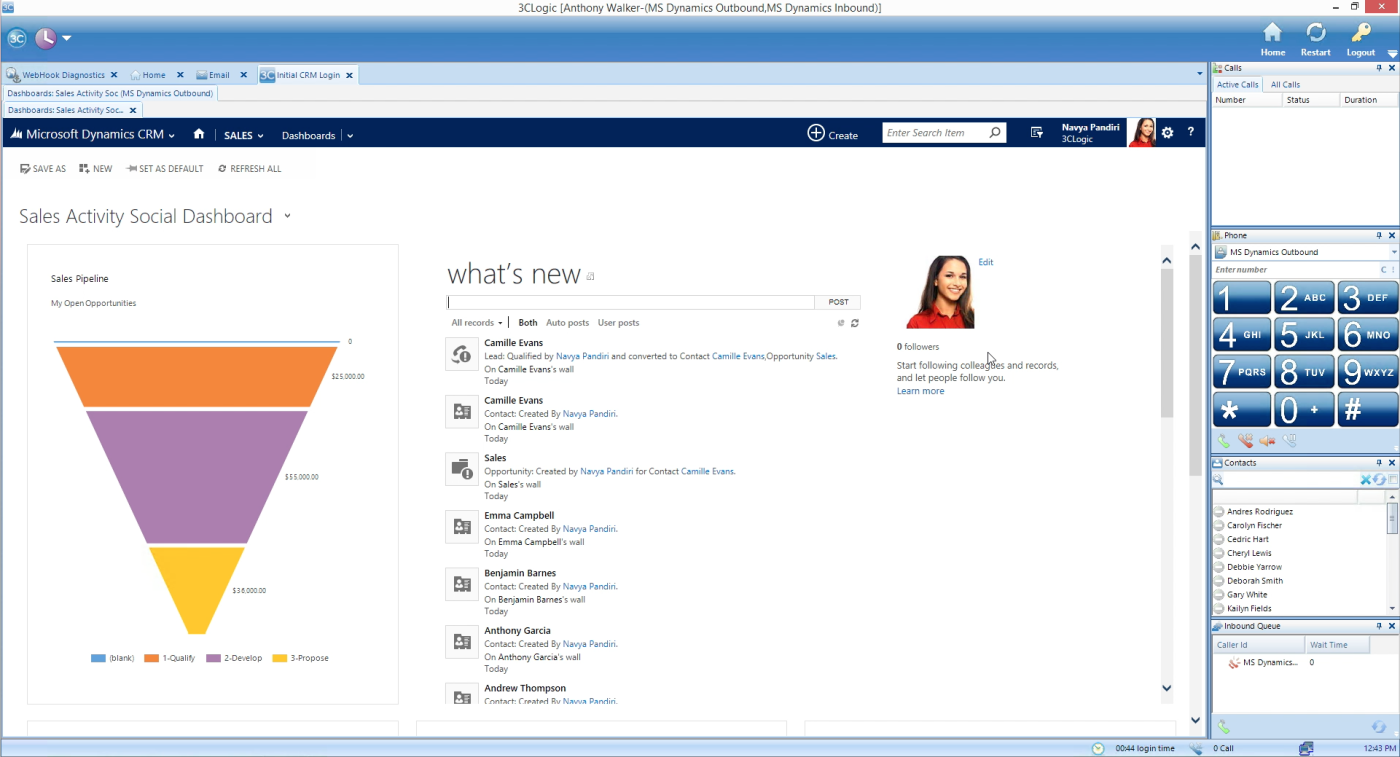Click the star key on the dial pad

(x=1242, y=409)
